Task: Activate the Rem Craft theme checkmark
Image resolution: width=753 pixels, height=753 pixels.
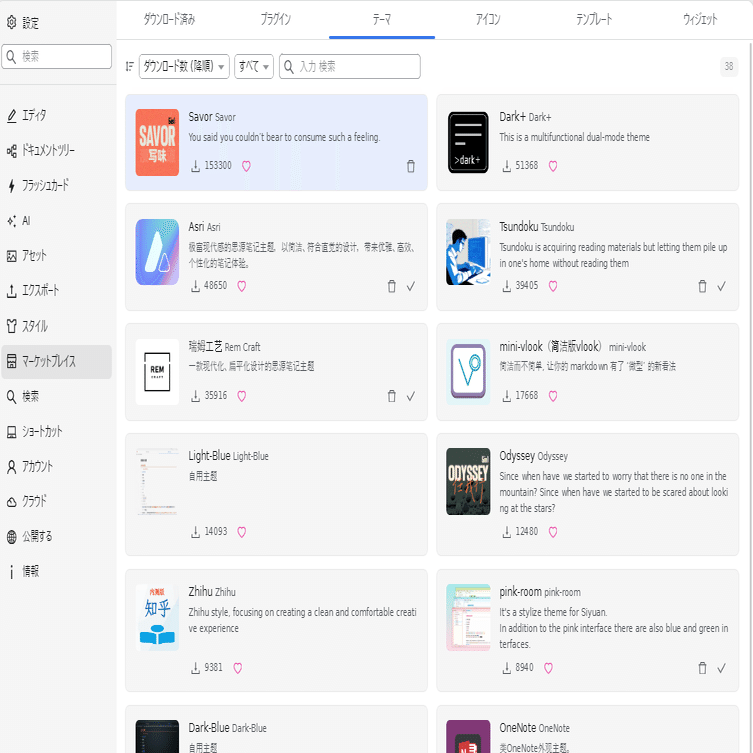Action: pyautogui.click(x=411, y=396)
